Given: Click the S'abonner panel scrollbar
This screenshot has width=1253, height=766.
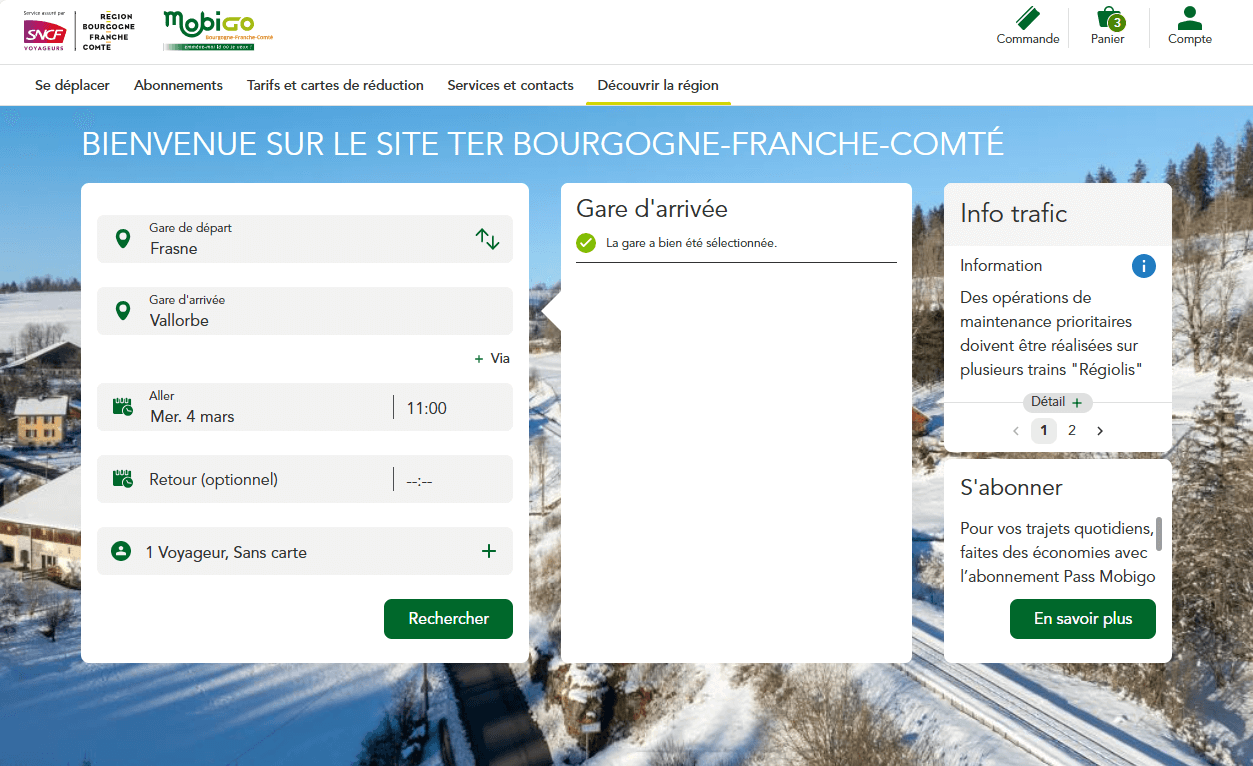Looking at the screenshot, I should [1159, 534].
